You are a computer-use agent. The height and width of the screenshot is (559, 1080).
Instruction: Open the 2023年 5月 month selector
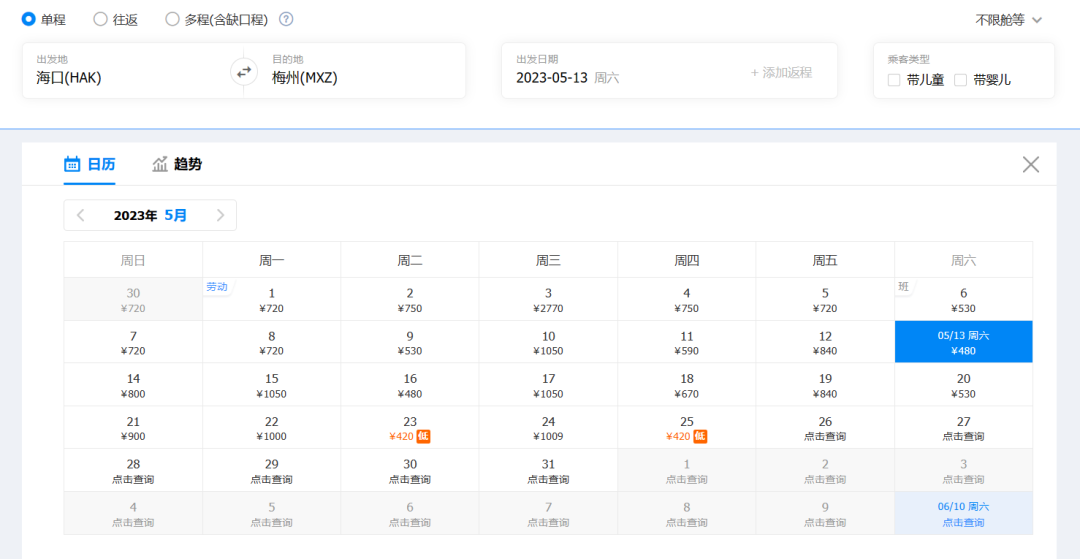(x=150, y=215)
